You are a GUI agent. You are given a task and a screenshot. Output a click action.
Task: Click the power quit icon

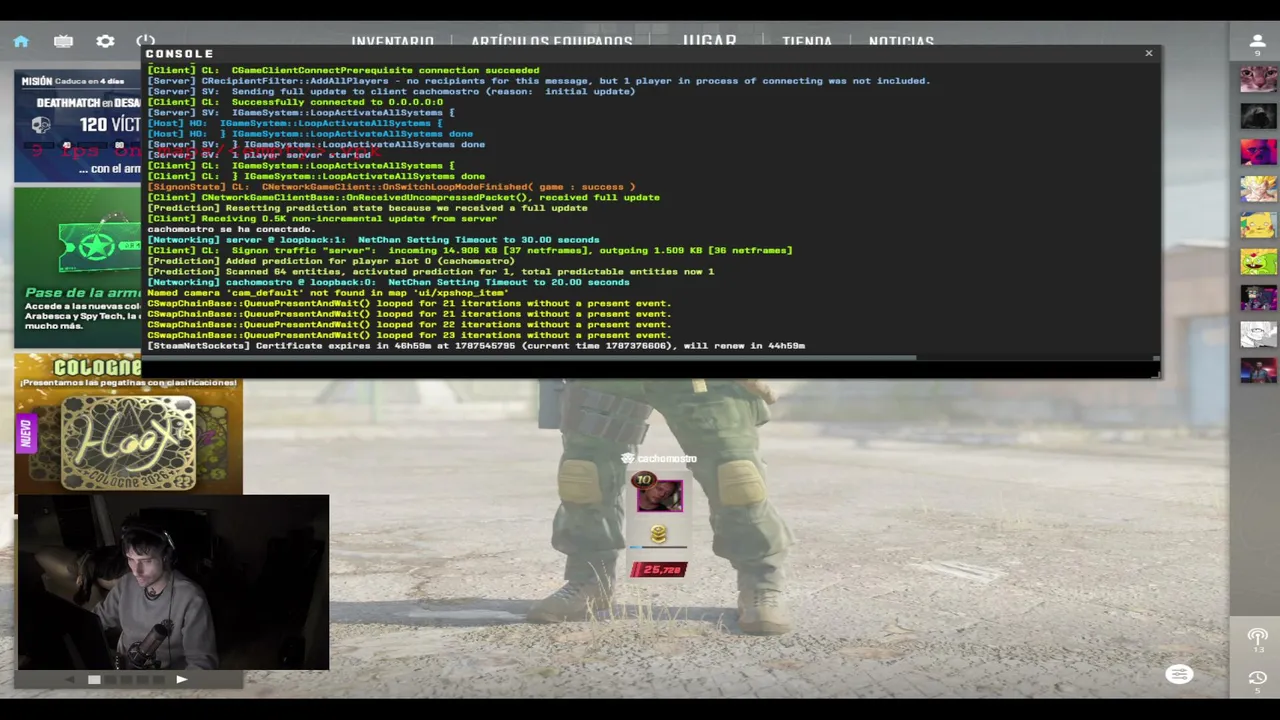click(146, 41)
